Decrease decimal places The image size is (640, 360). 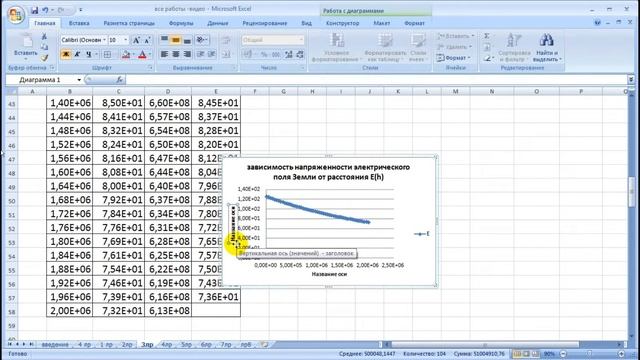(300, 54)
